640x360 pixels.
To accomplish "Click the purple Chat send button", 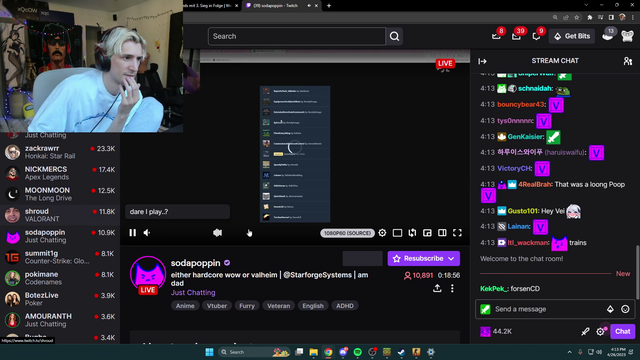I will (623, 331).
